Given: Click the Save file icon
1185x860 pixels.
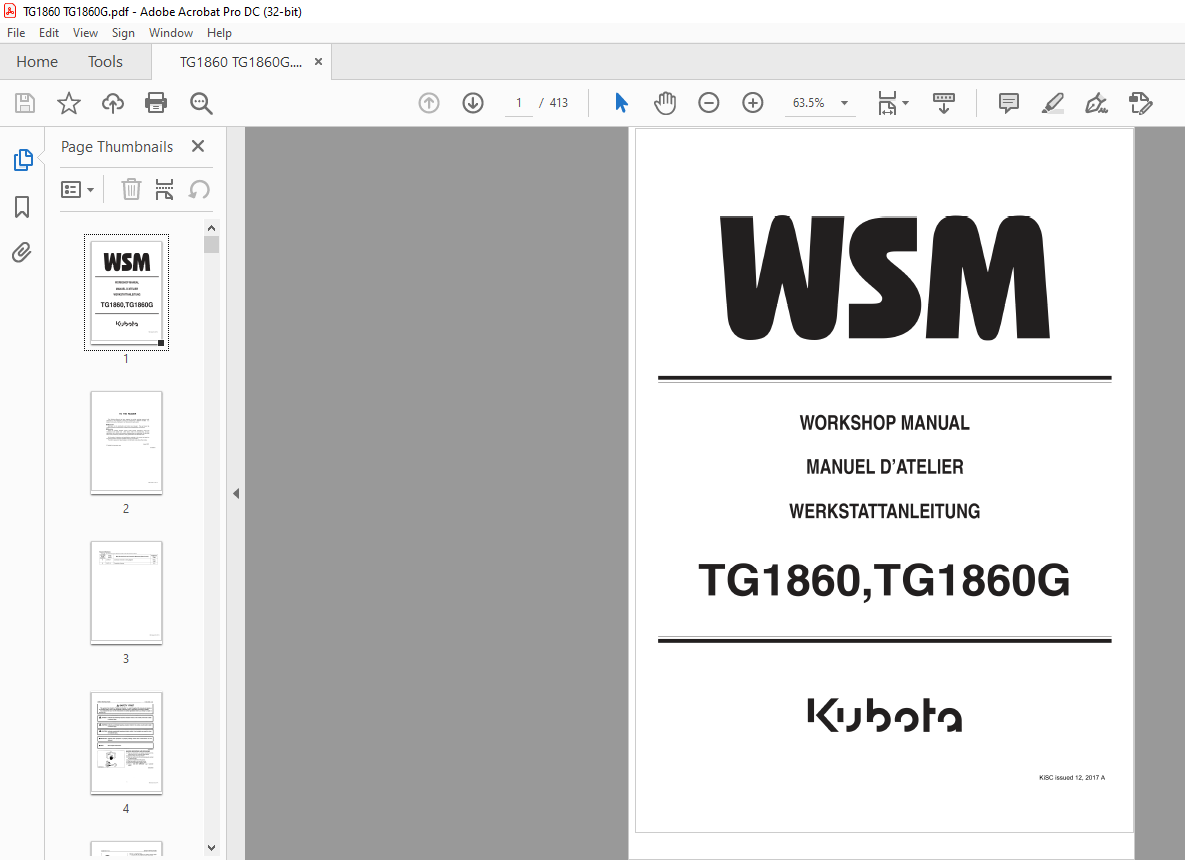Looking at the screenshot, I should [25, 103].
